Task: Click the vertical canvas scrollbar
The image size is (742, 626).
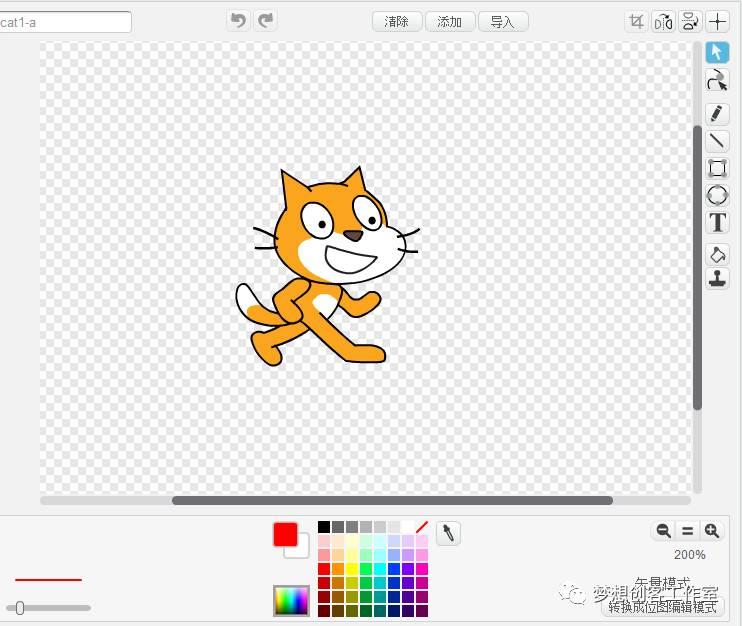Action: 697,267
